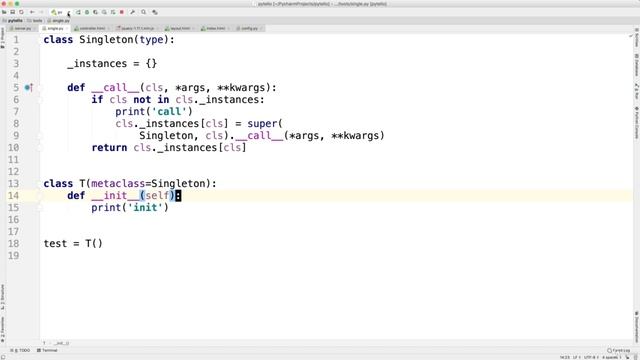Click the concurrency diagram toolbar icon

(113, 12)
